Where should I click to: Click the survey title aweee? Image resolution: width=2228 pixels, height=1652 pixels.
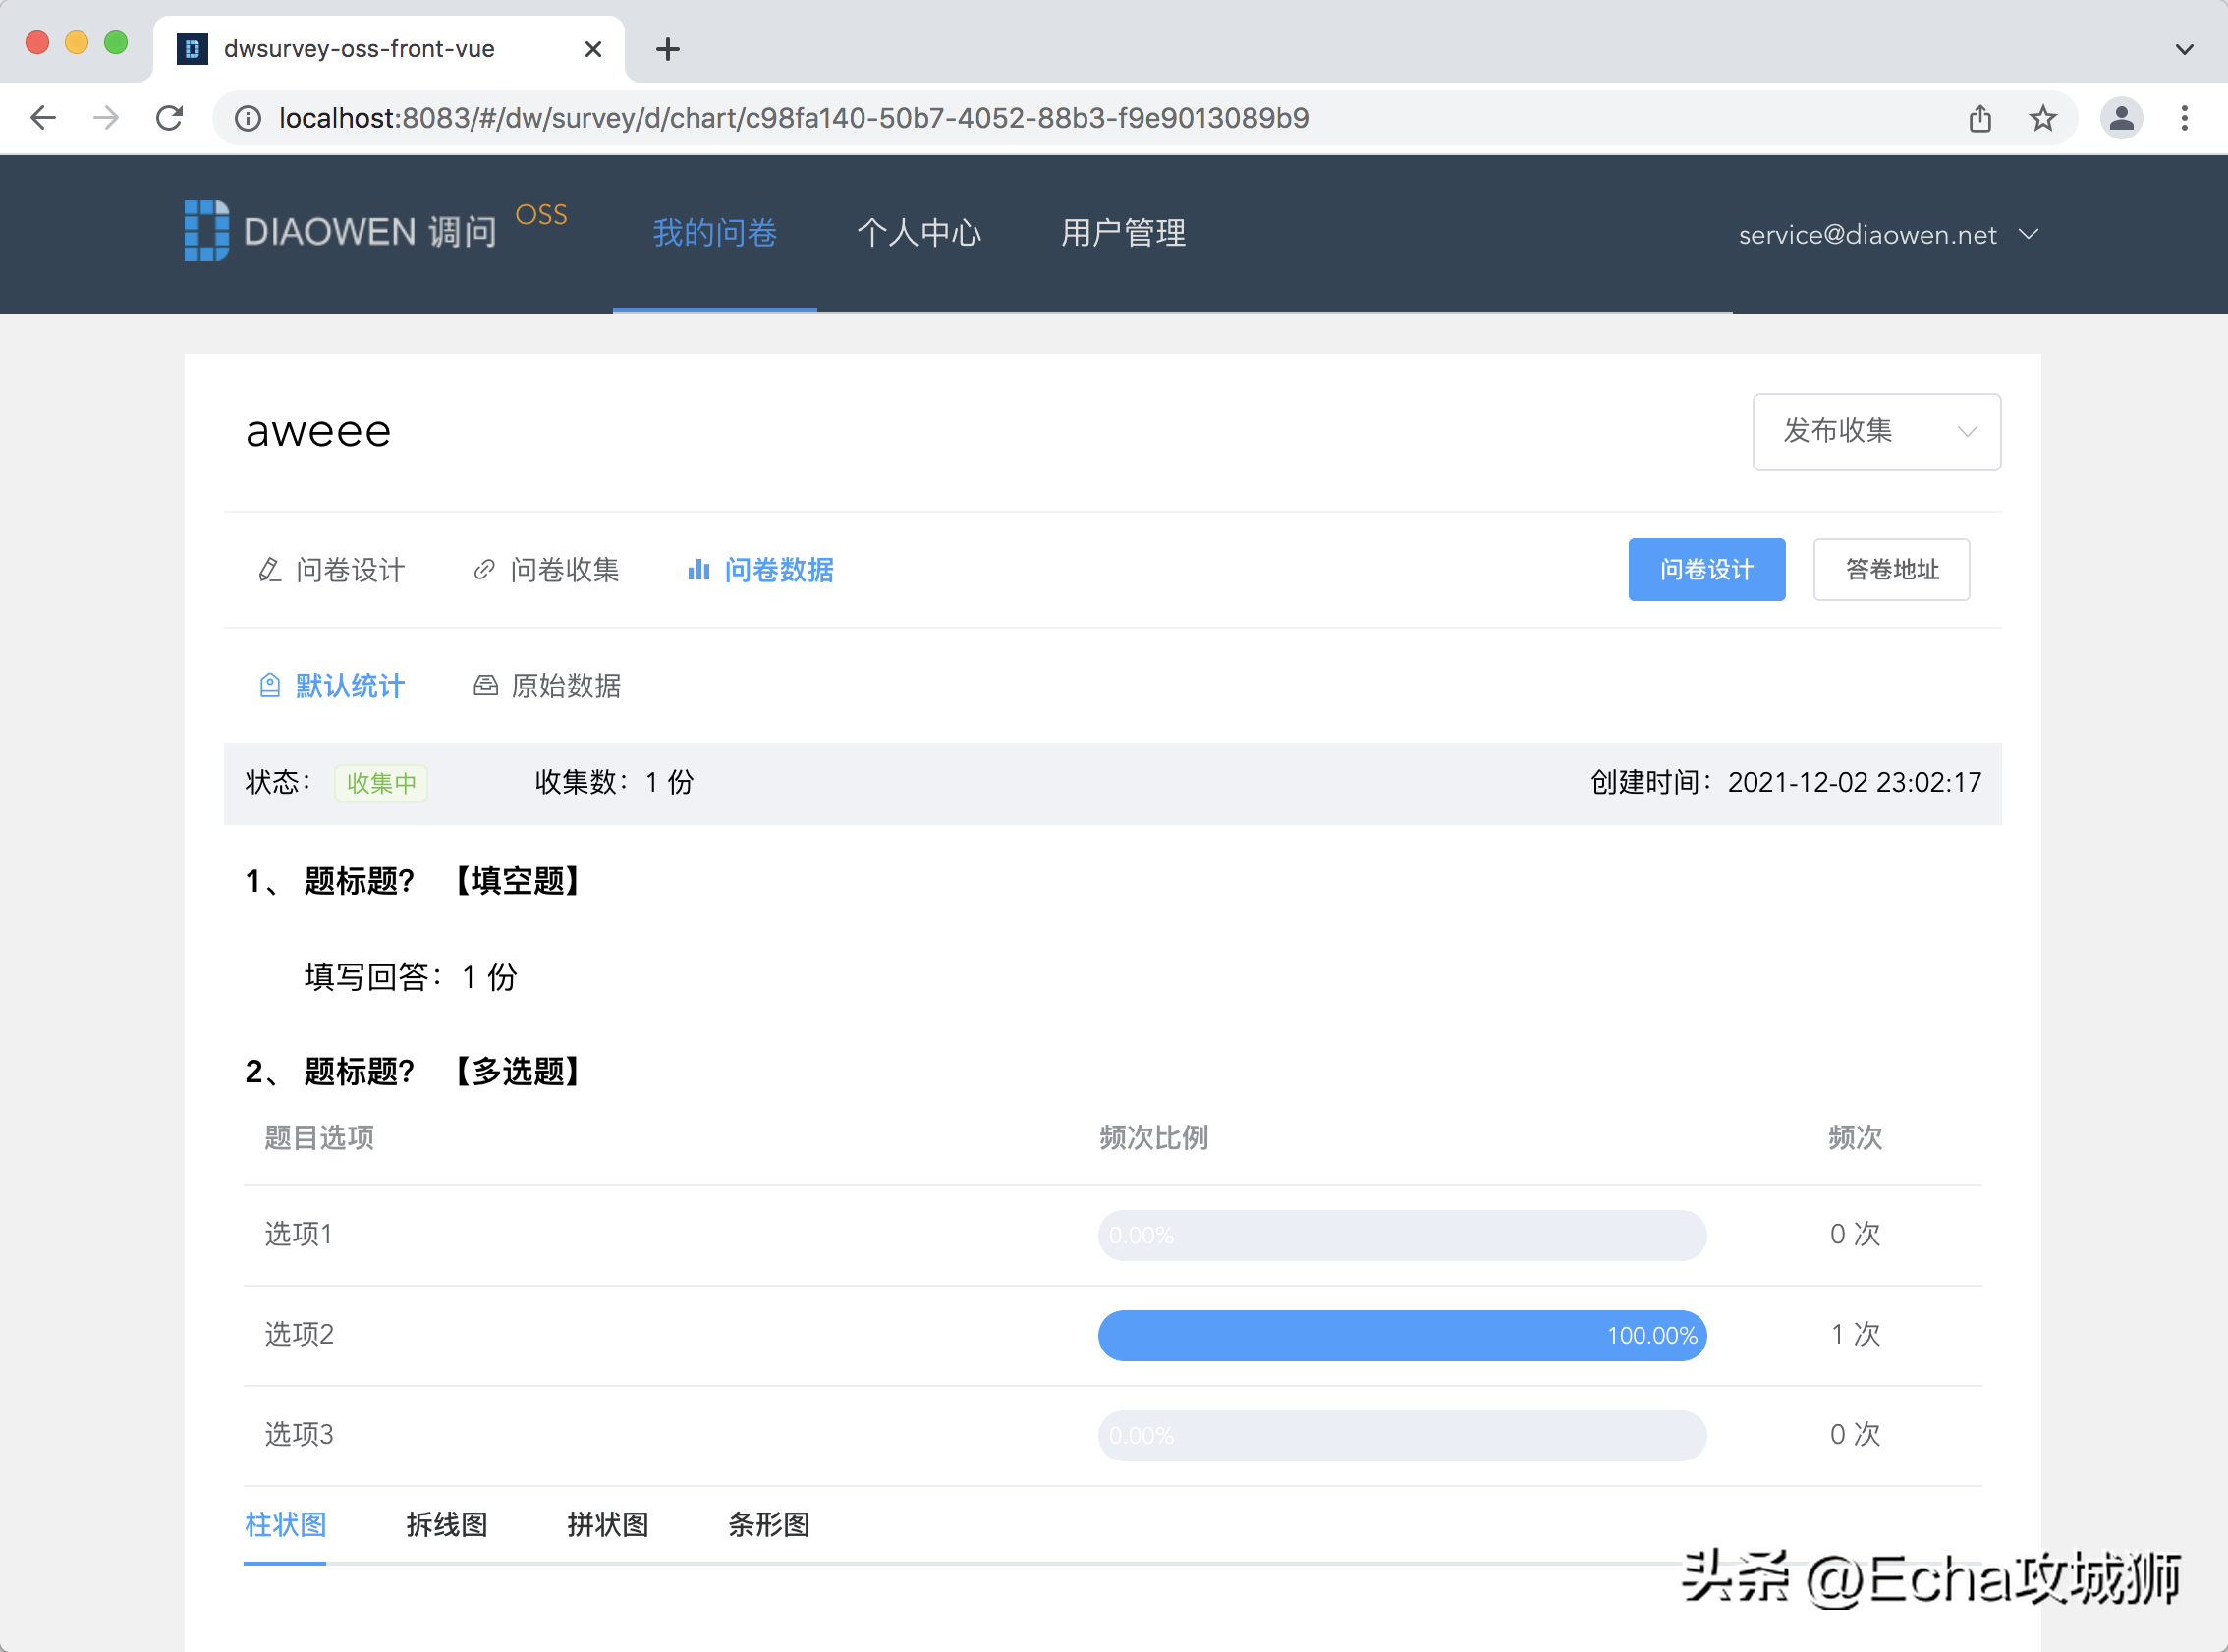(319, 432)
